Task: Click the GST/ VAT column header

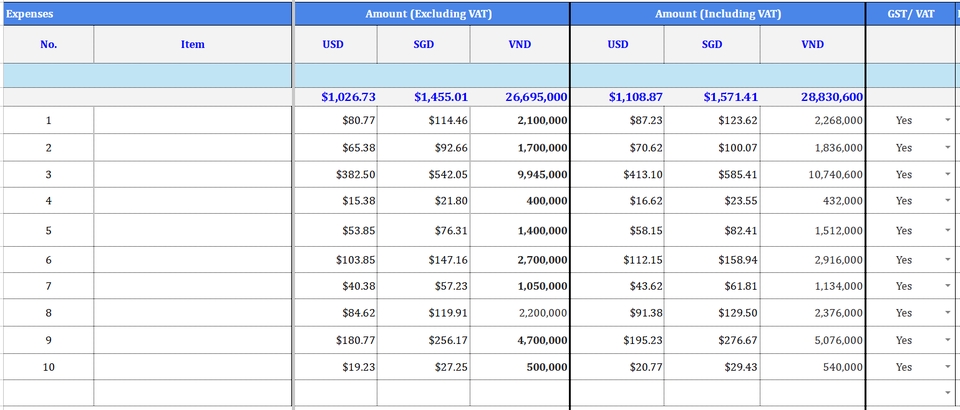Action: pyautogui.click(x=910, y=14)
